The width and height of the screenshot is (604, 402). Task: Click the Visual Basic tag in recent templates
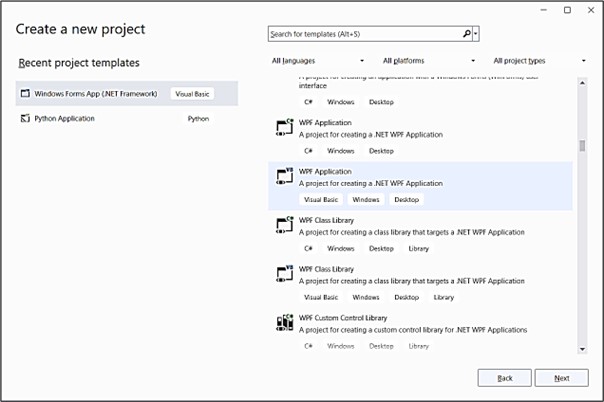[192, 94]
